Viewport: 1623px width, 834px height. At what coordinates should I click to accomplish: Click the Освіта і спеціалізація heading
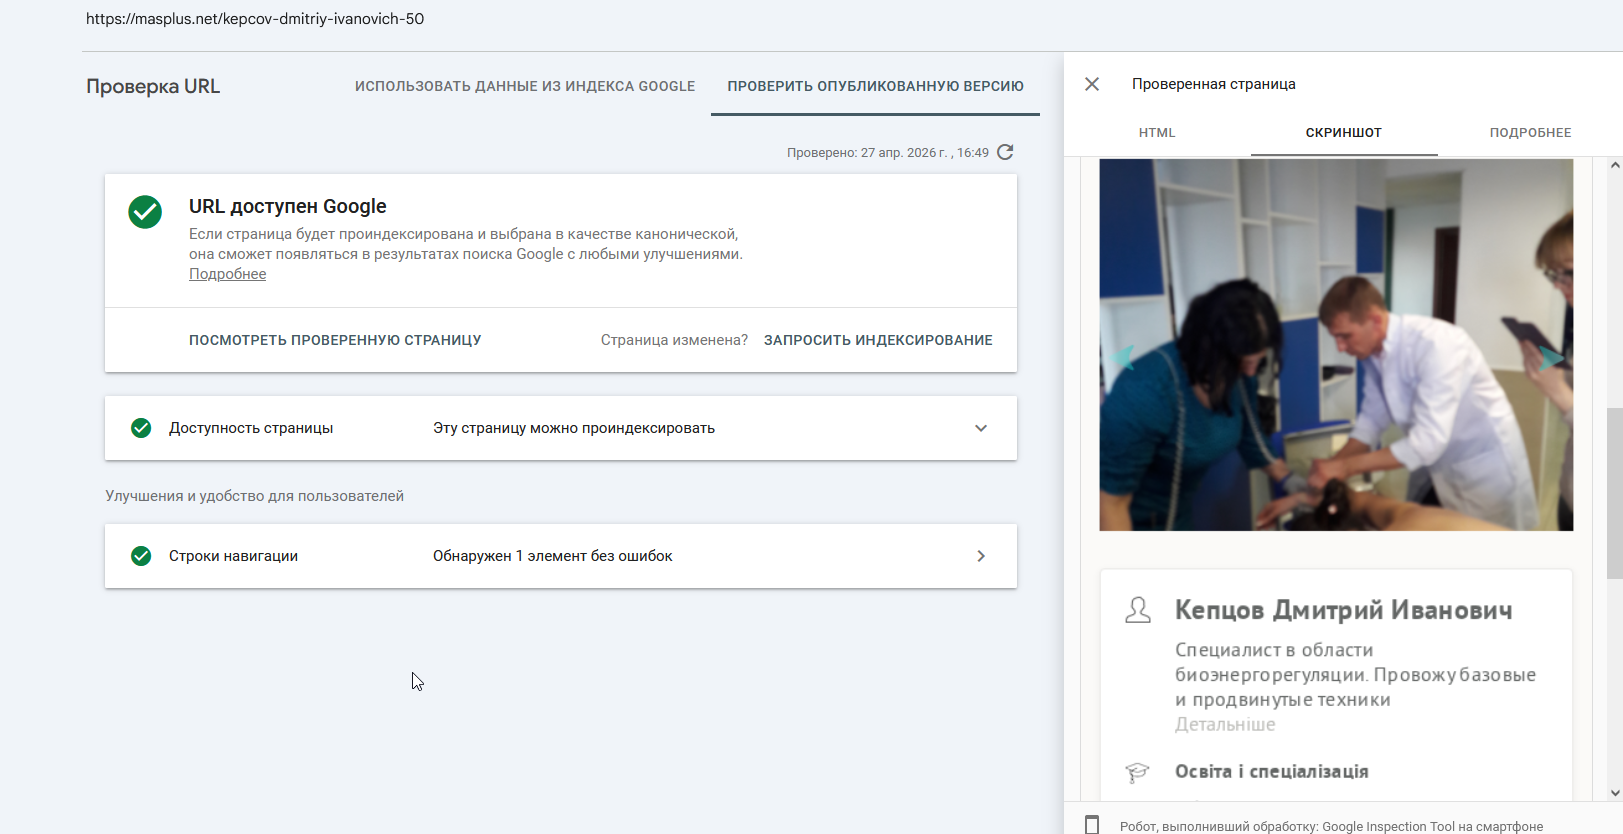(1272, 771)
